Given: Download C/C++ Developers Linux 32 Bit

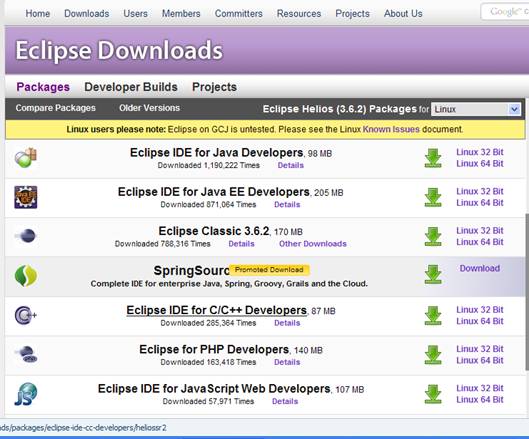Looking at the screenshot, I should pyautogui.click(x=479, y=310).
